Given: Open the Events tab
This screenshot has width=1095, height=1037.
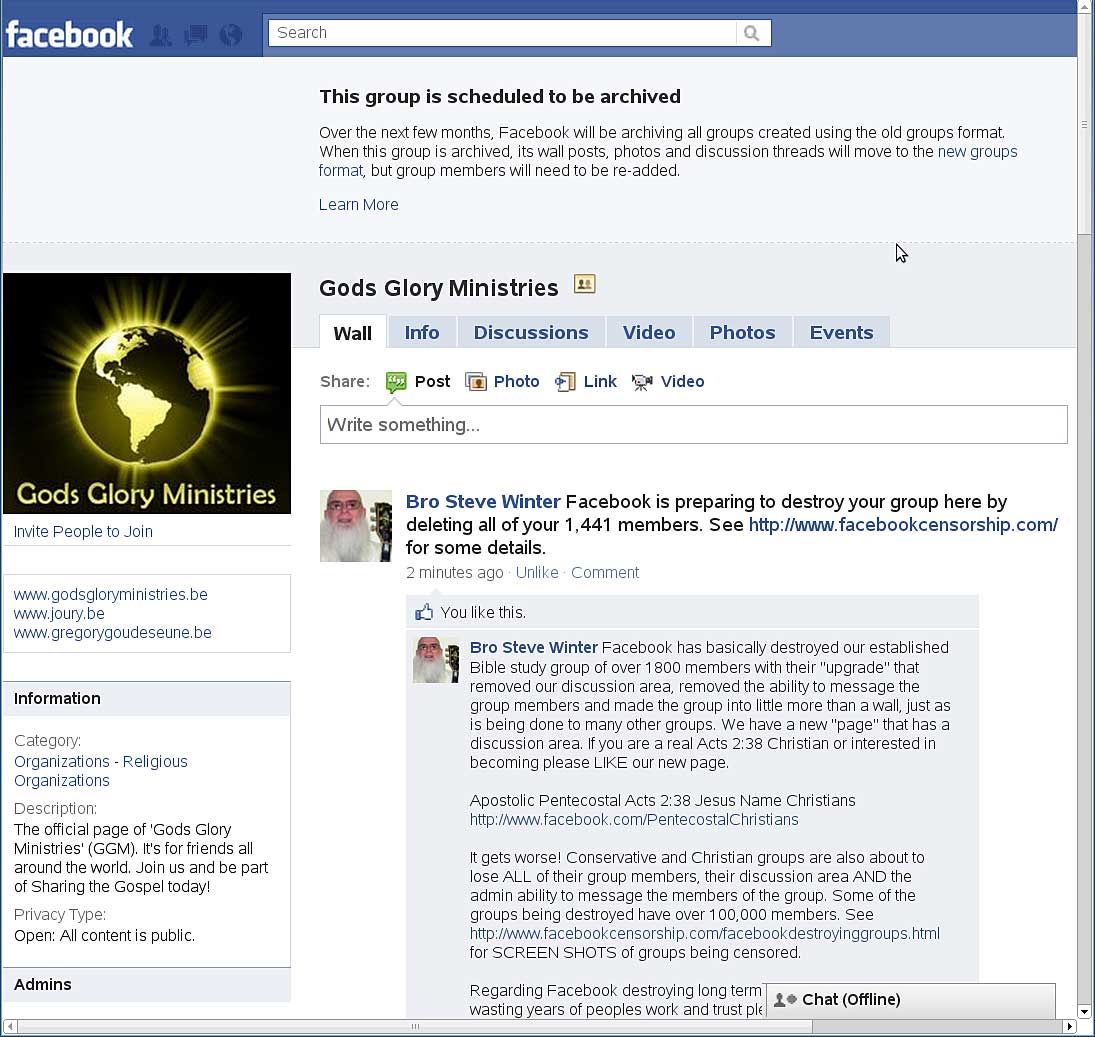Looking at the screenshot, I should pyautogui.click(x=842, y=332).
